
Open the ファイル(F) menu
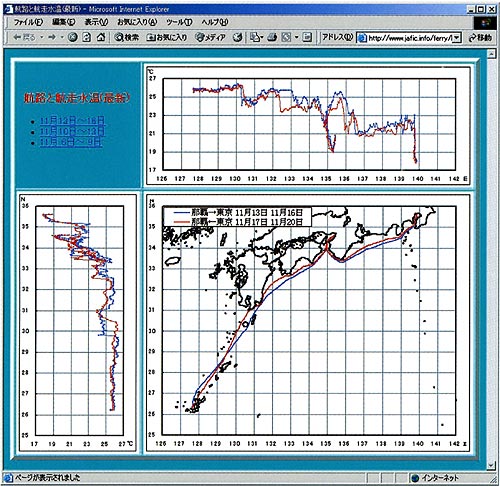[28, 22]
